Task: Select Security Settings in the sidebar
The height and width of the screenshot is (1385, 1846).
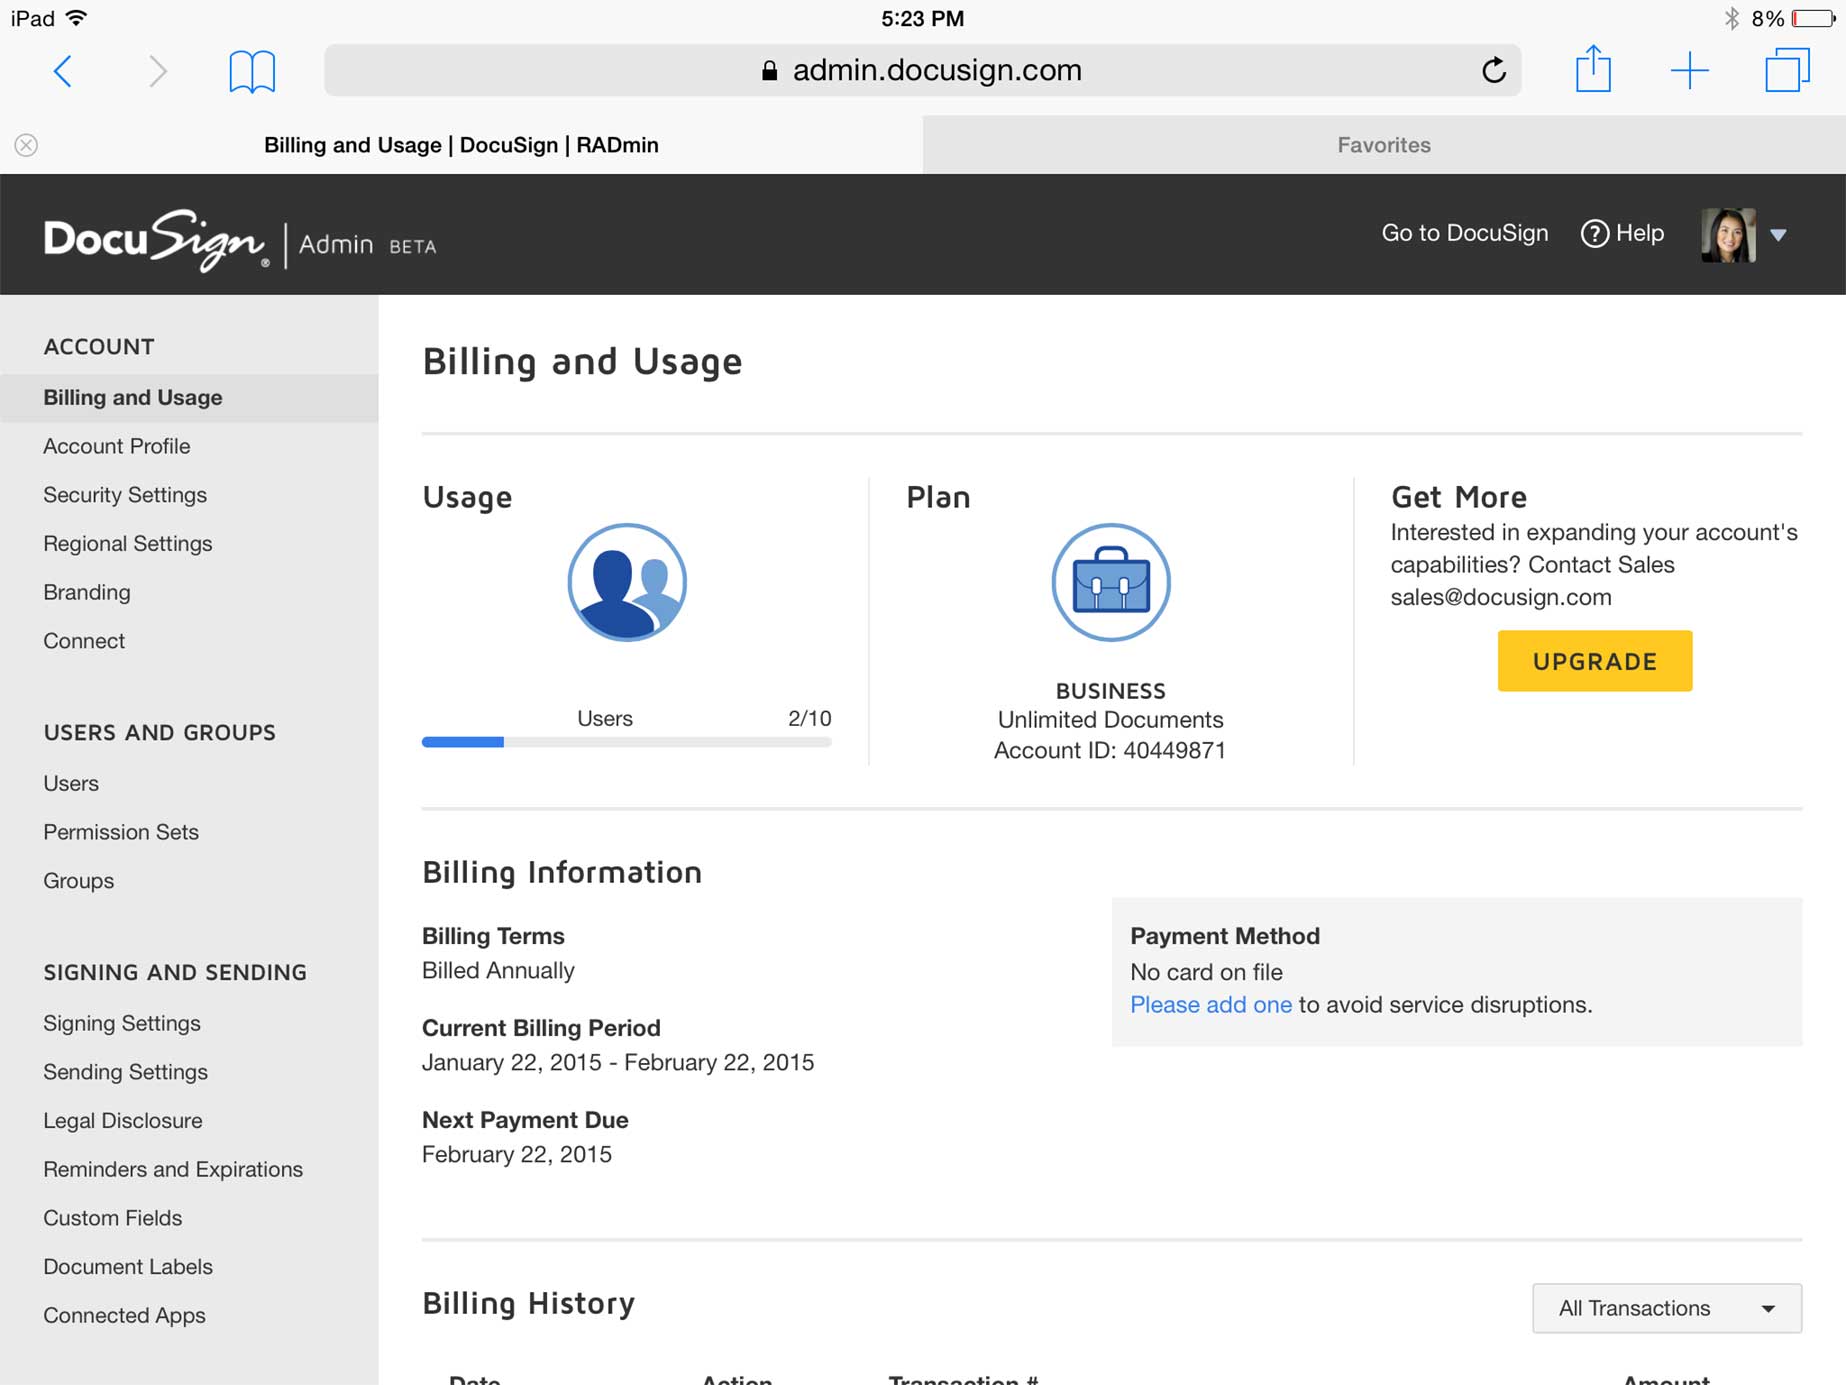Action: point(124,494)
